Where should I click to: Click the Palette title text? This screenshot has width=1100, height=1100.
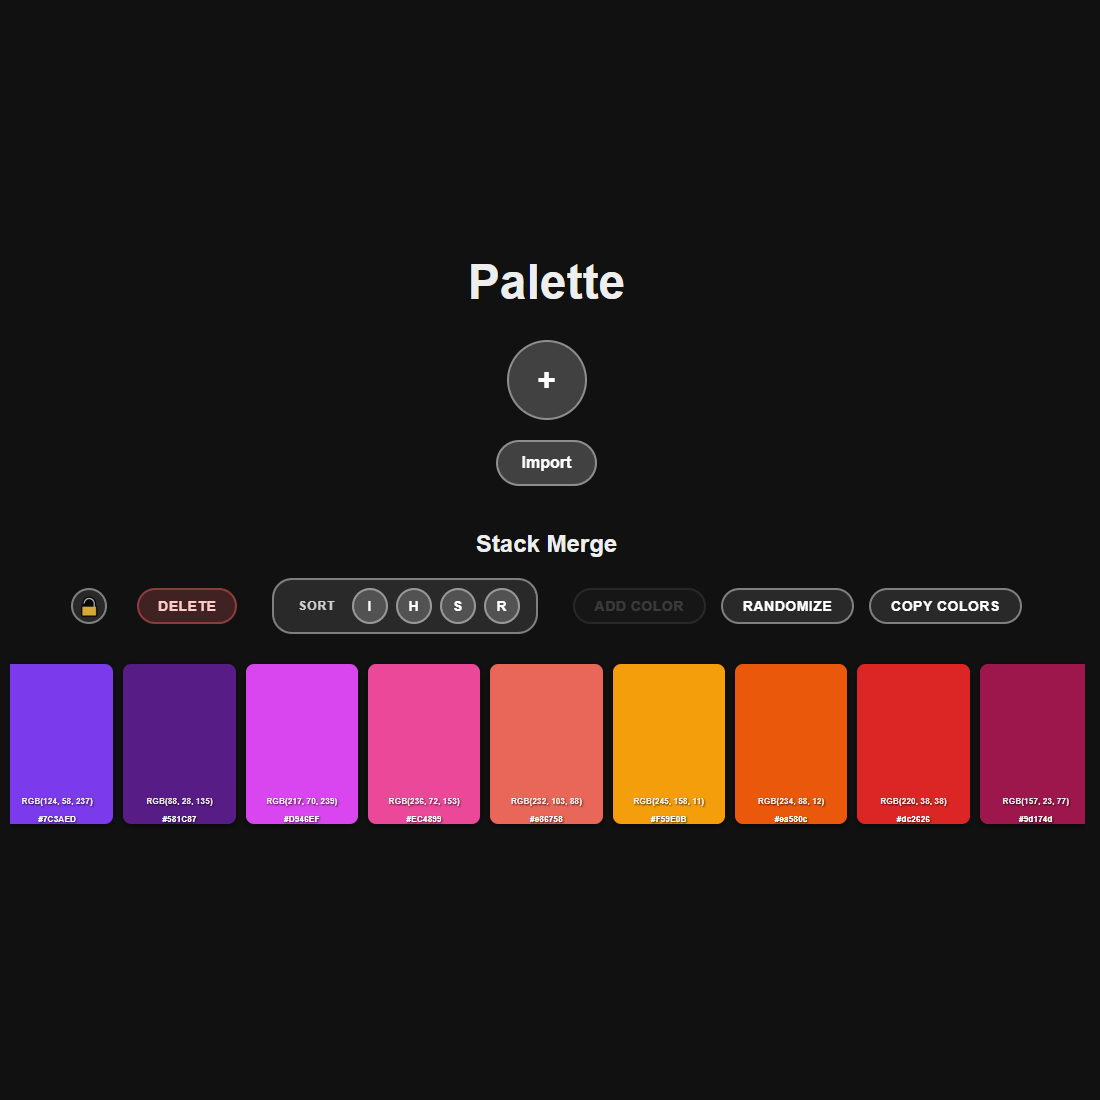tap(546, 282)
